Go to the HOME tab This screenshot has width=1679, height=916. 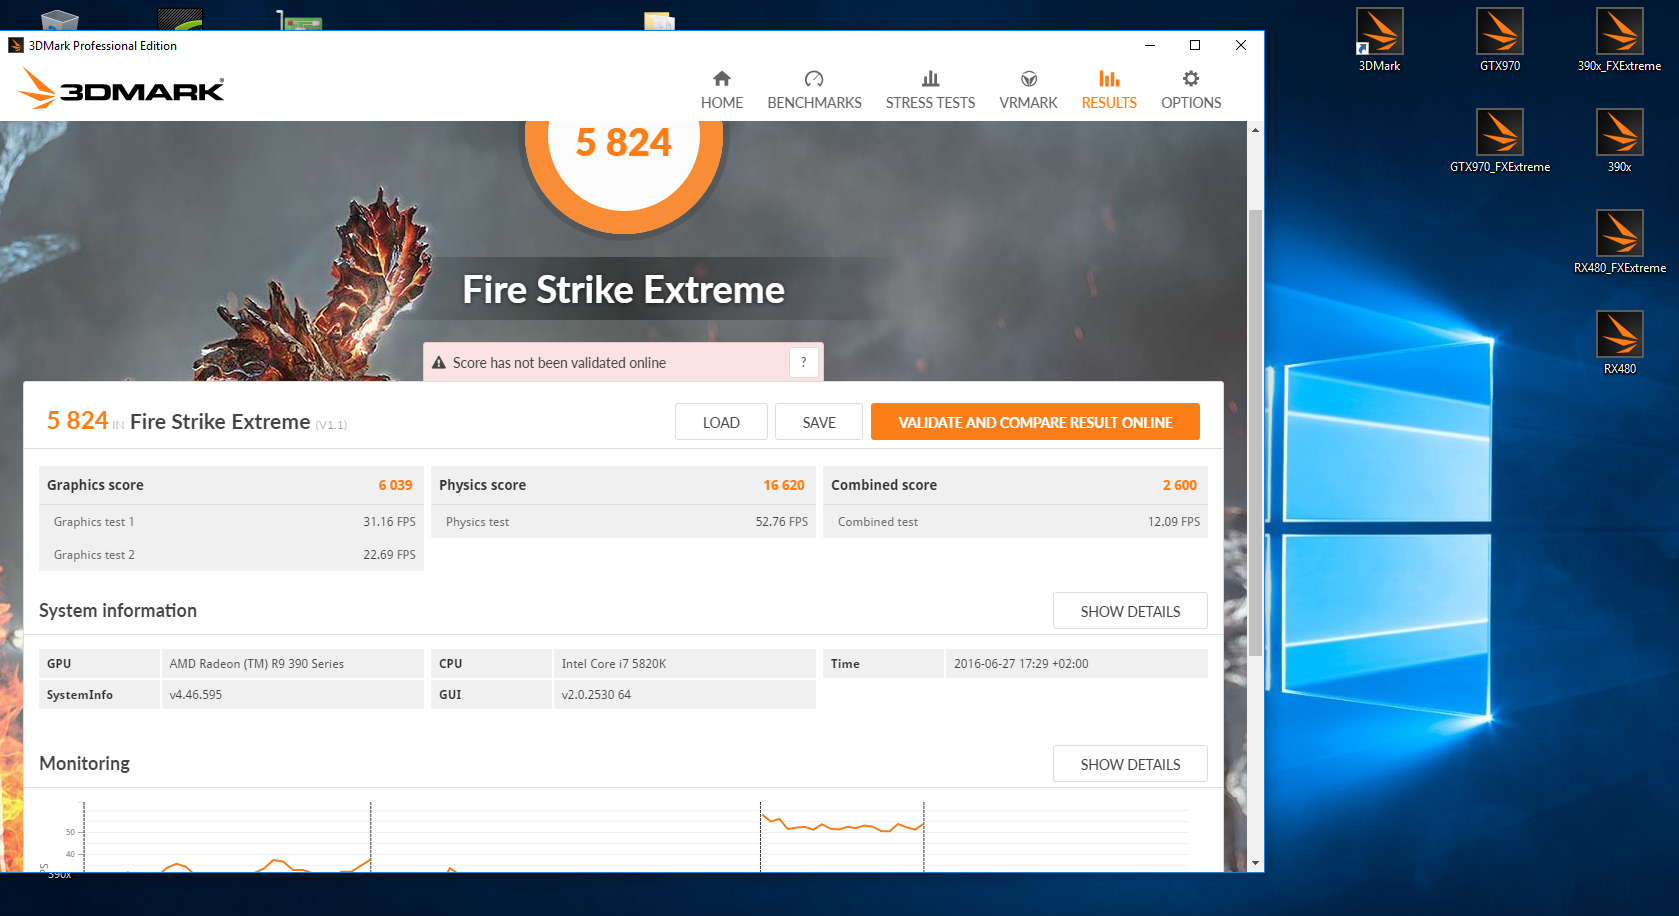point(722,90)
